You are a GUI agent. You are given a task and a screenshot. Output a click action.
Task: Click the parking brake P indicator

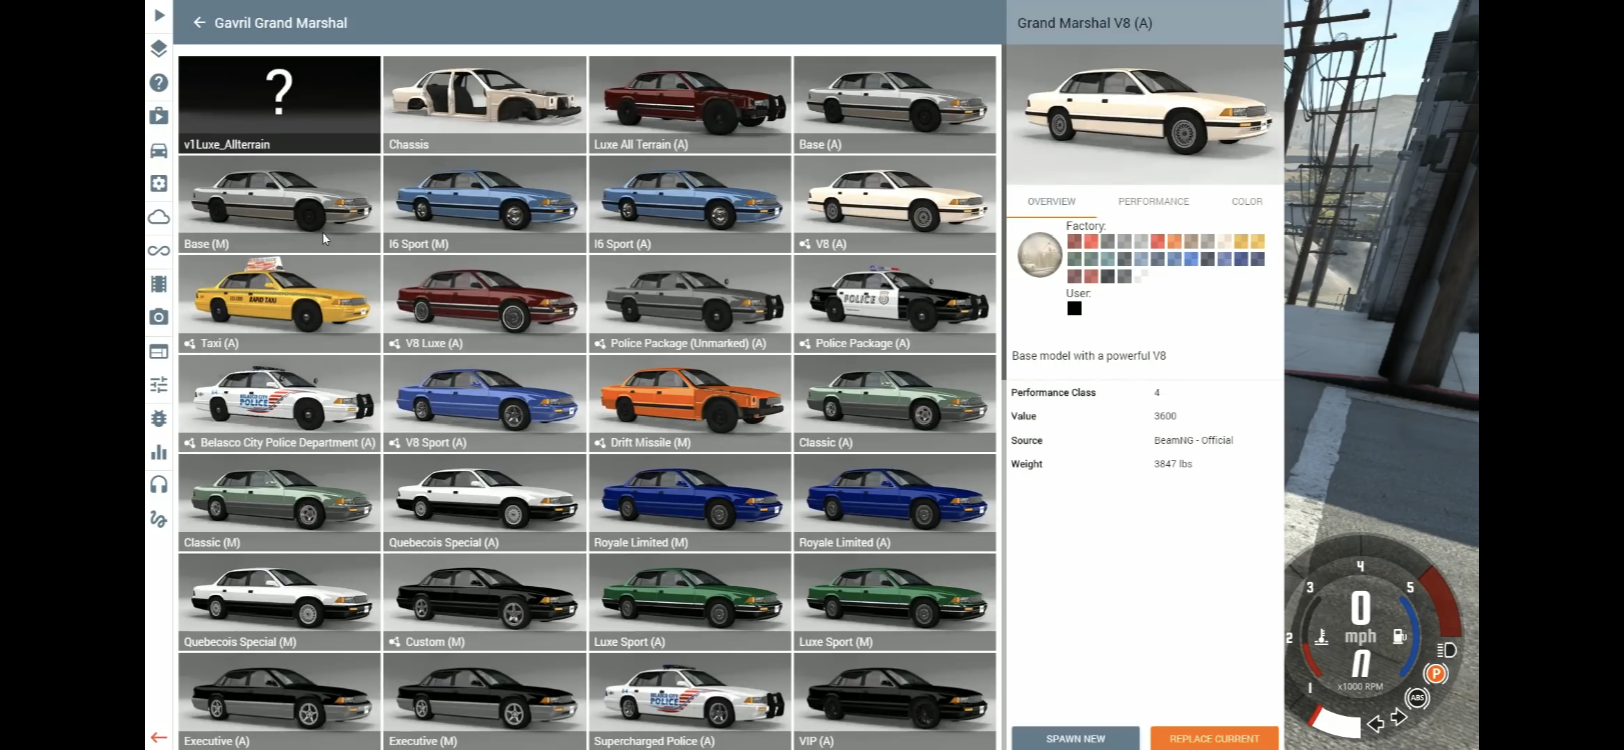pos(1436,674)
